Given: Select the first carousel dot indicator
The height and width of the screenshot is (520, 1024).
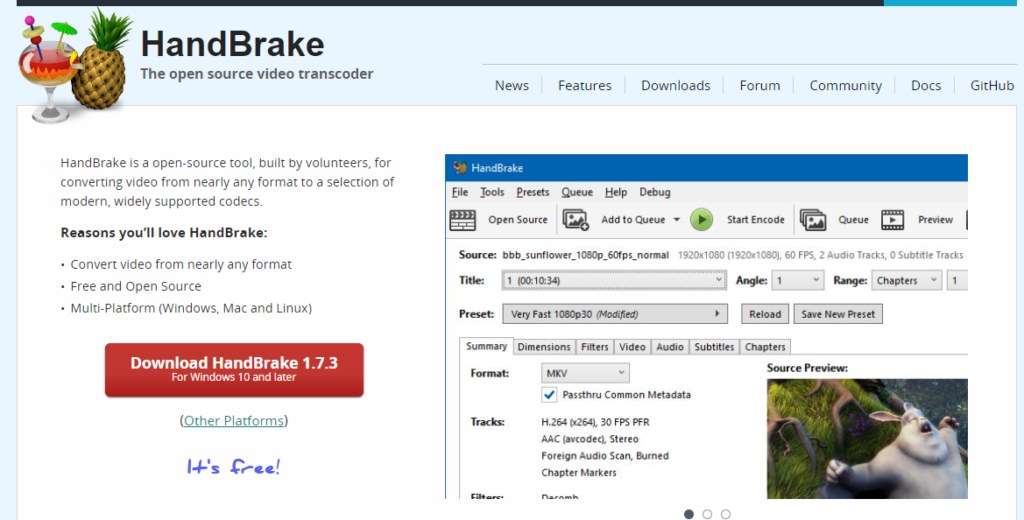Looking at the screenshot, I should [688, 514].
